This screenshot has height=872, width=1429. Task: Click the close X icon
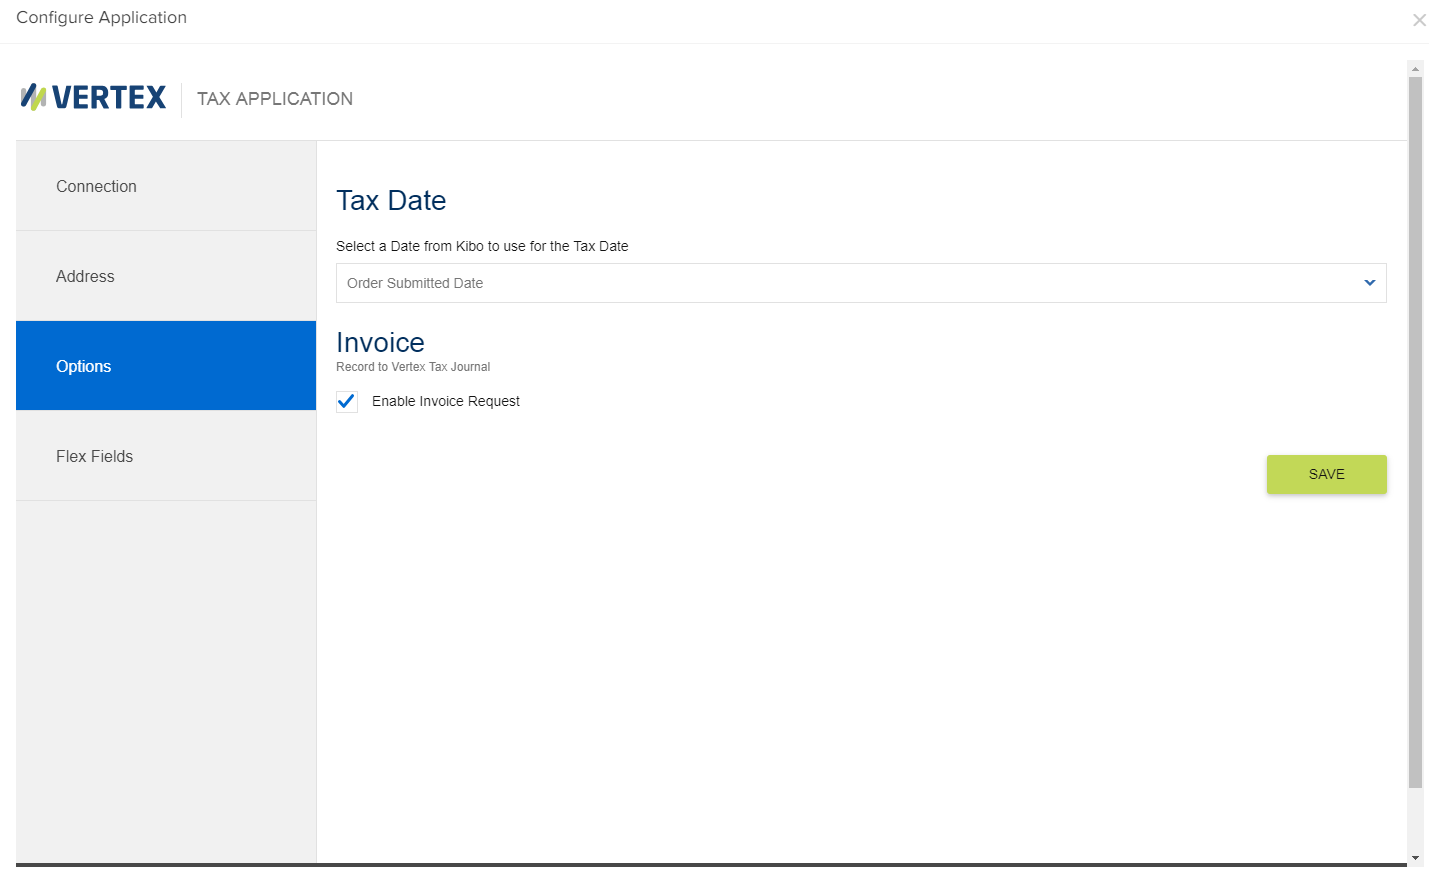1419,20
